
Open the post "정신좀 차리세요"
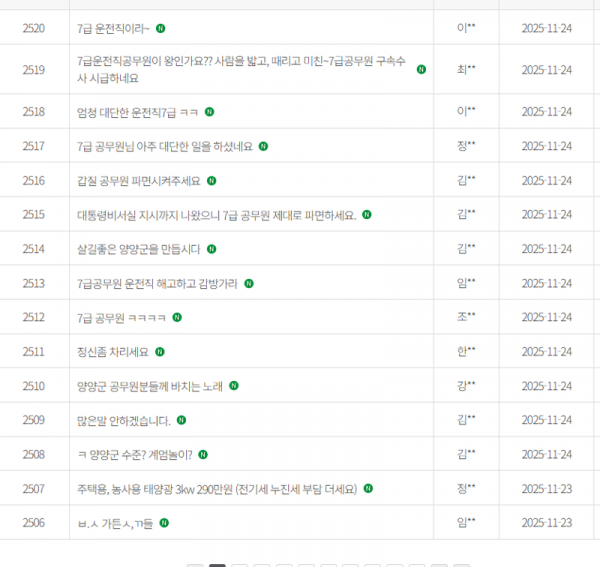click(x=112, y=351)
